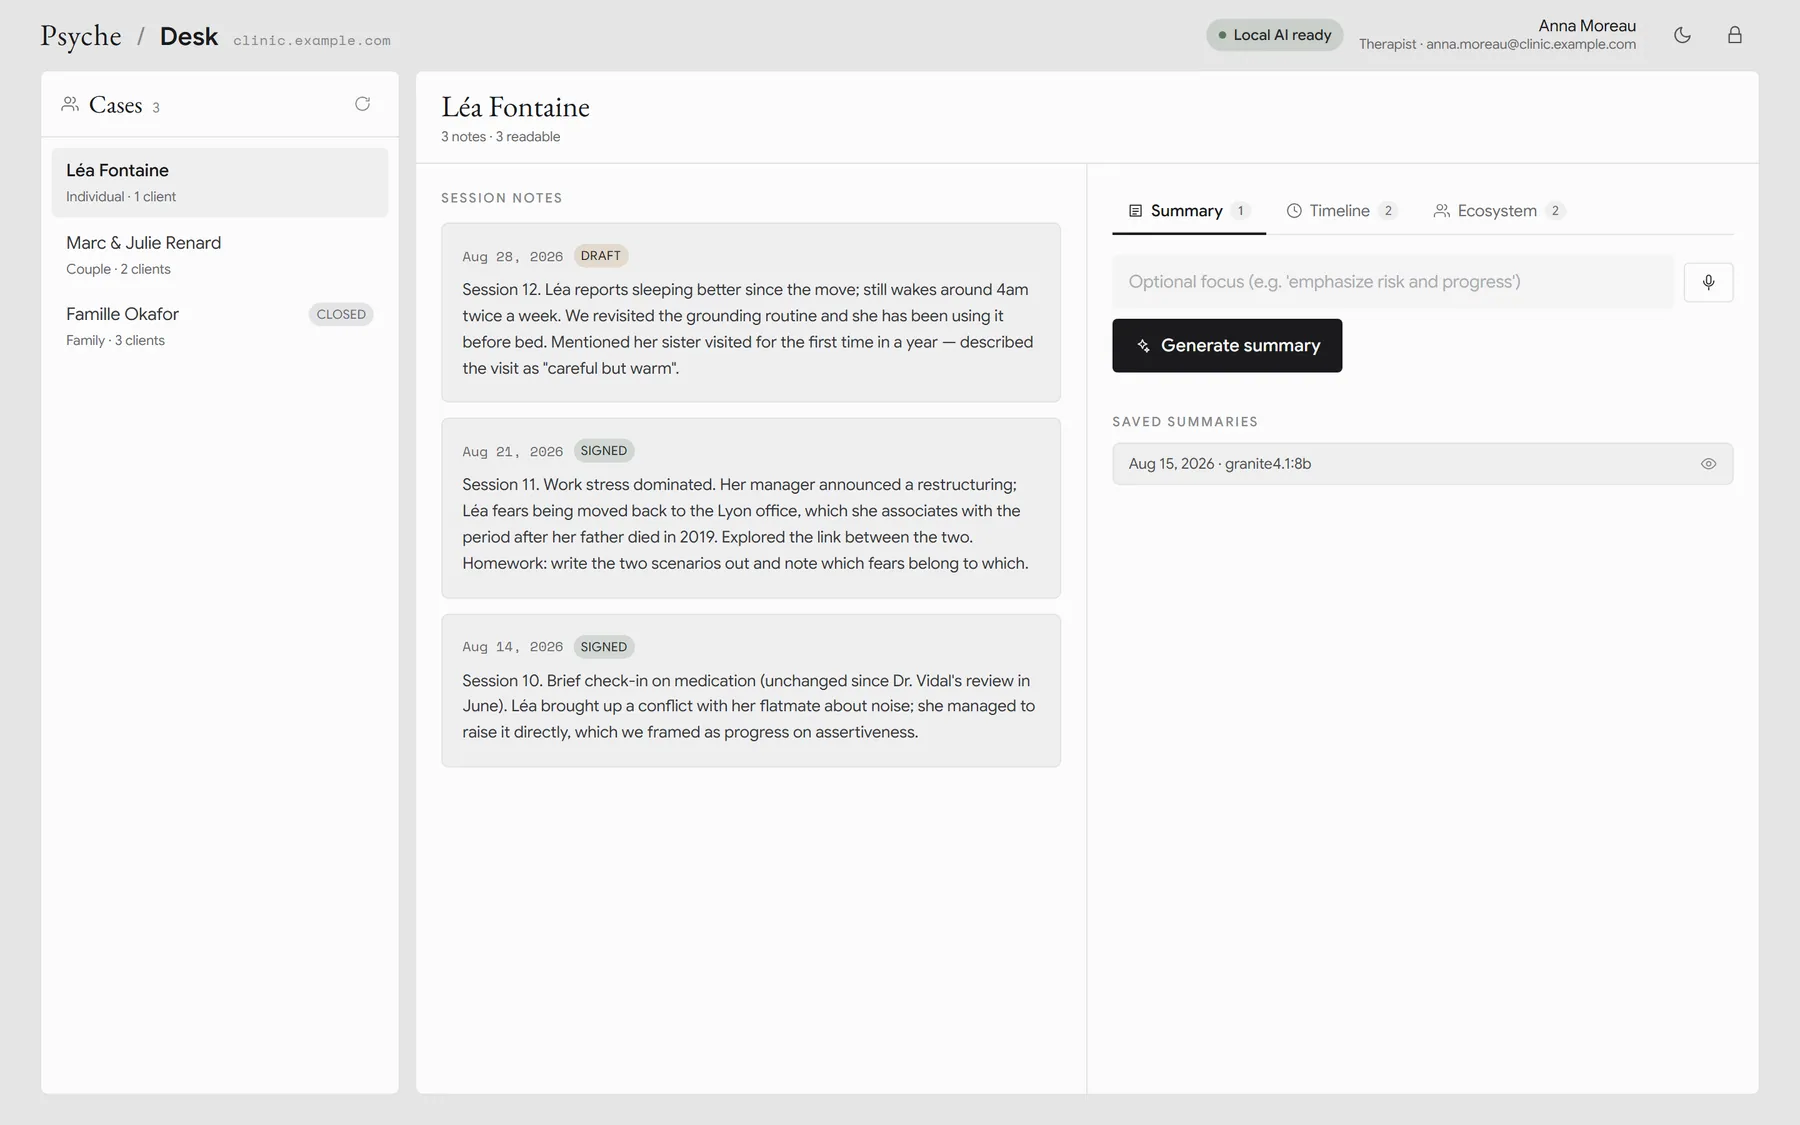Click the DRAFT badge on Session 12
This screenshot has width=1800, height=1125.
pos(601,256)
